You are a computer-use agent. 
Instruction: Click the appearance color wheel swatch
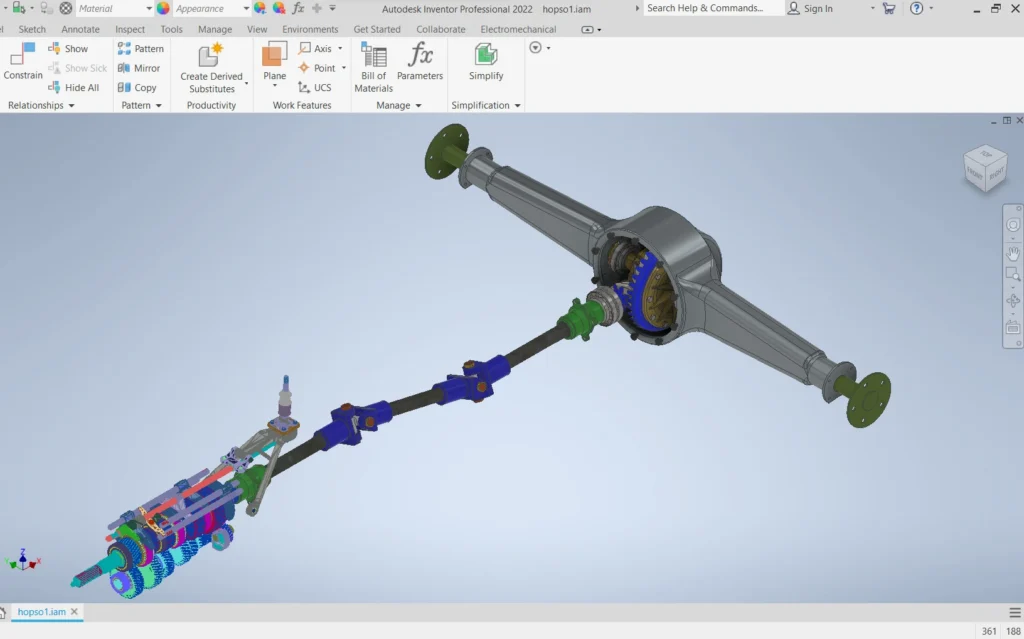pyautogui.click(x=163, y=9)
